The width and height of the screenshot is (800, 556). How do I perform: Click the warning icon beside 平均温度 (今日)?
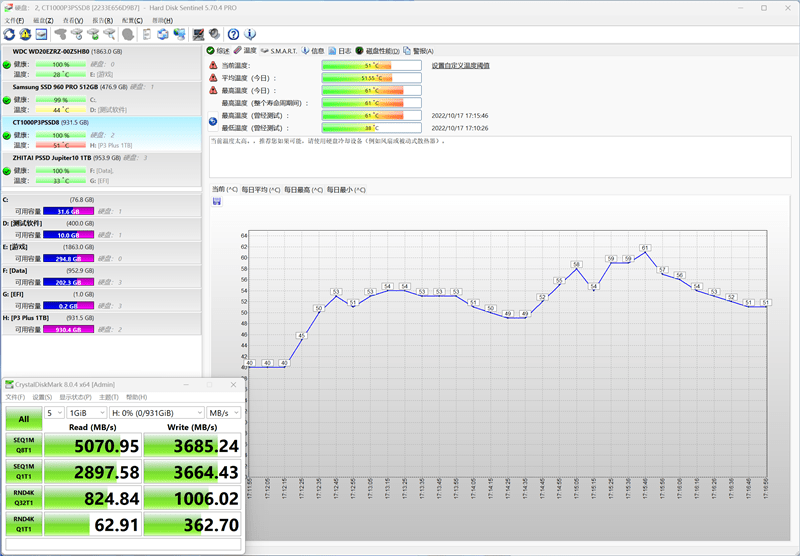click(213, 78)
